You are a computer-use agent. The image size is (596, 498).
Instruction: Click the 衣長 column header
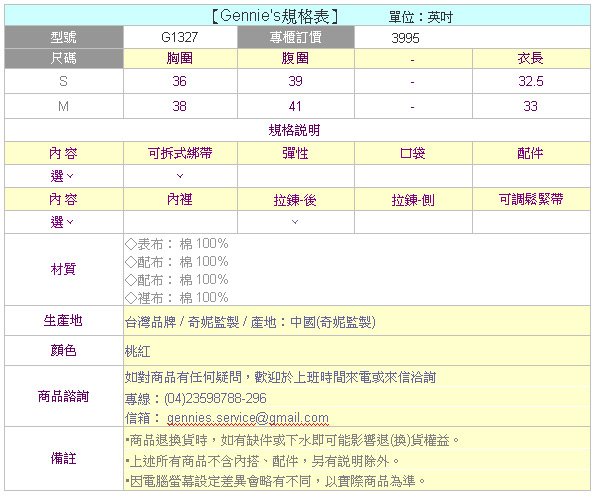[x=531, y=59]
